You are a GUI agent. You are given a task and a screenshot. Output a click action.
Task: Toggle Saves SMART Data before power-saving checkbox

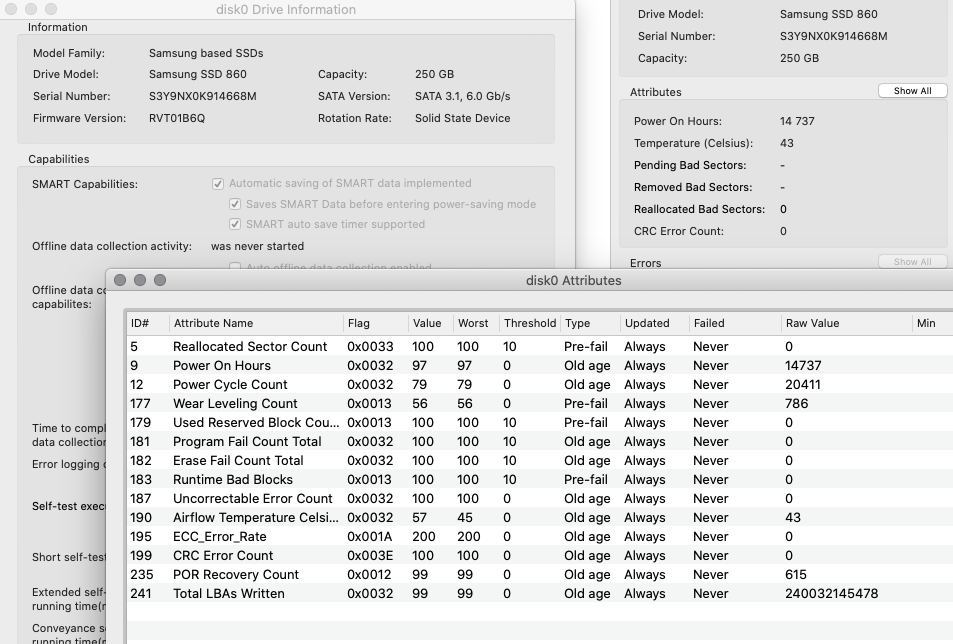point(235,204)
